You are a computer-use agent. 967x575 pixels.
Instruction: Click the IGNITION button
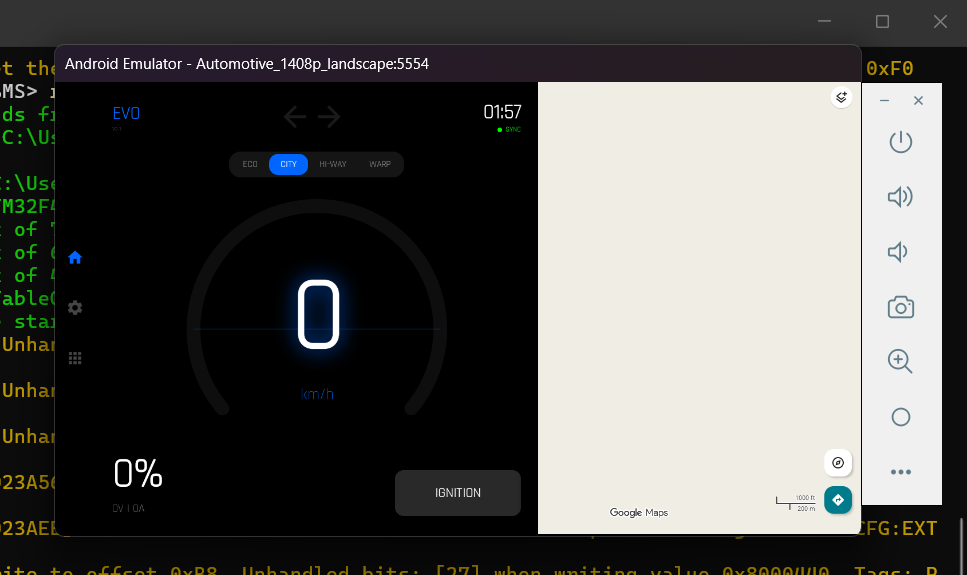click(x=458, y=493)
